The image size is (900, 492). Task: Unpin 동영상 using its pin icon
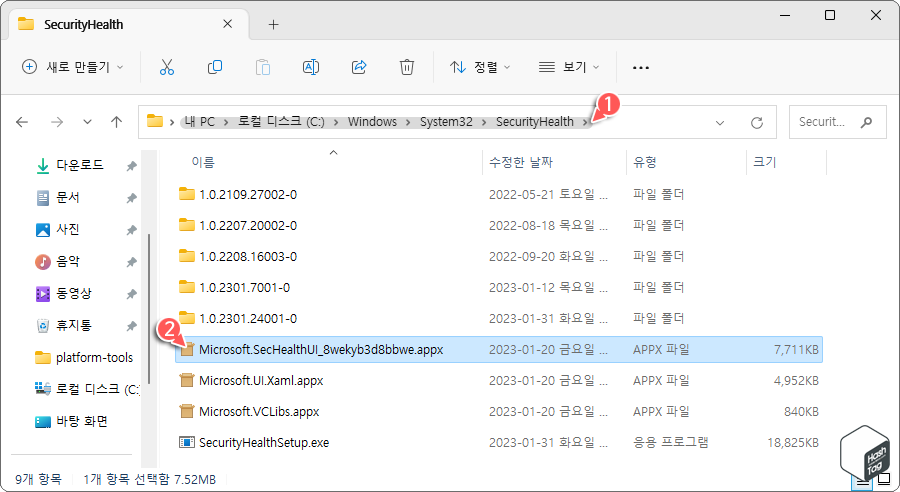131,294
